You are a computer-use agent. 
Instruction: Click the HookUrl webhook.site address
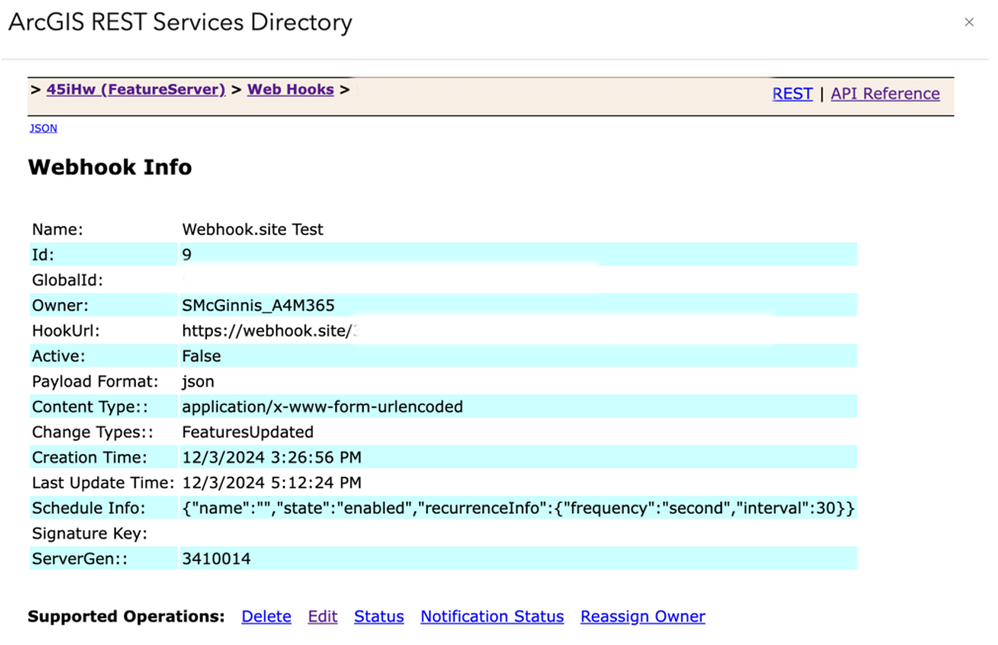click(267, 330)
